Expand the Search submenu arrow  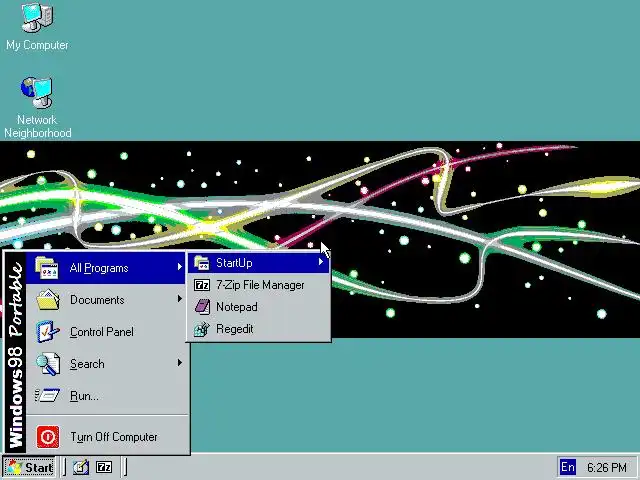tap(180, 363)
